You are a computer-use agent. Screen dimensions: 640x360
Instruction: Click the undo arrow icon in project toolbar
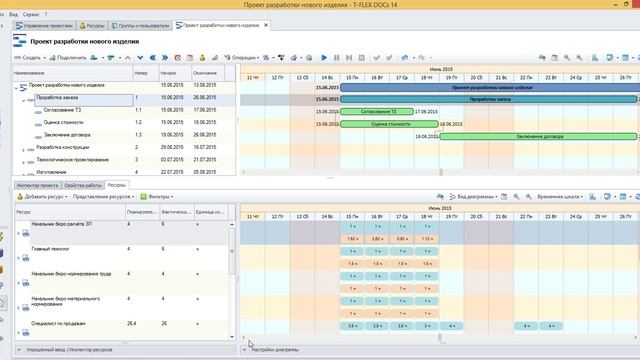pos(404,58)
